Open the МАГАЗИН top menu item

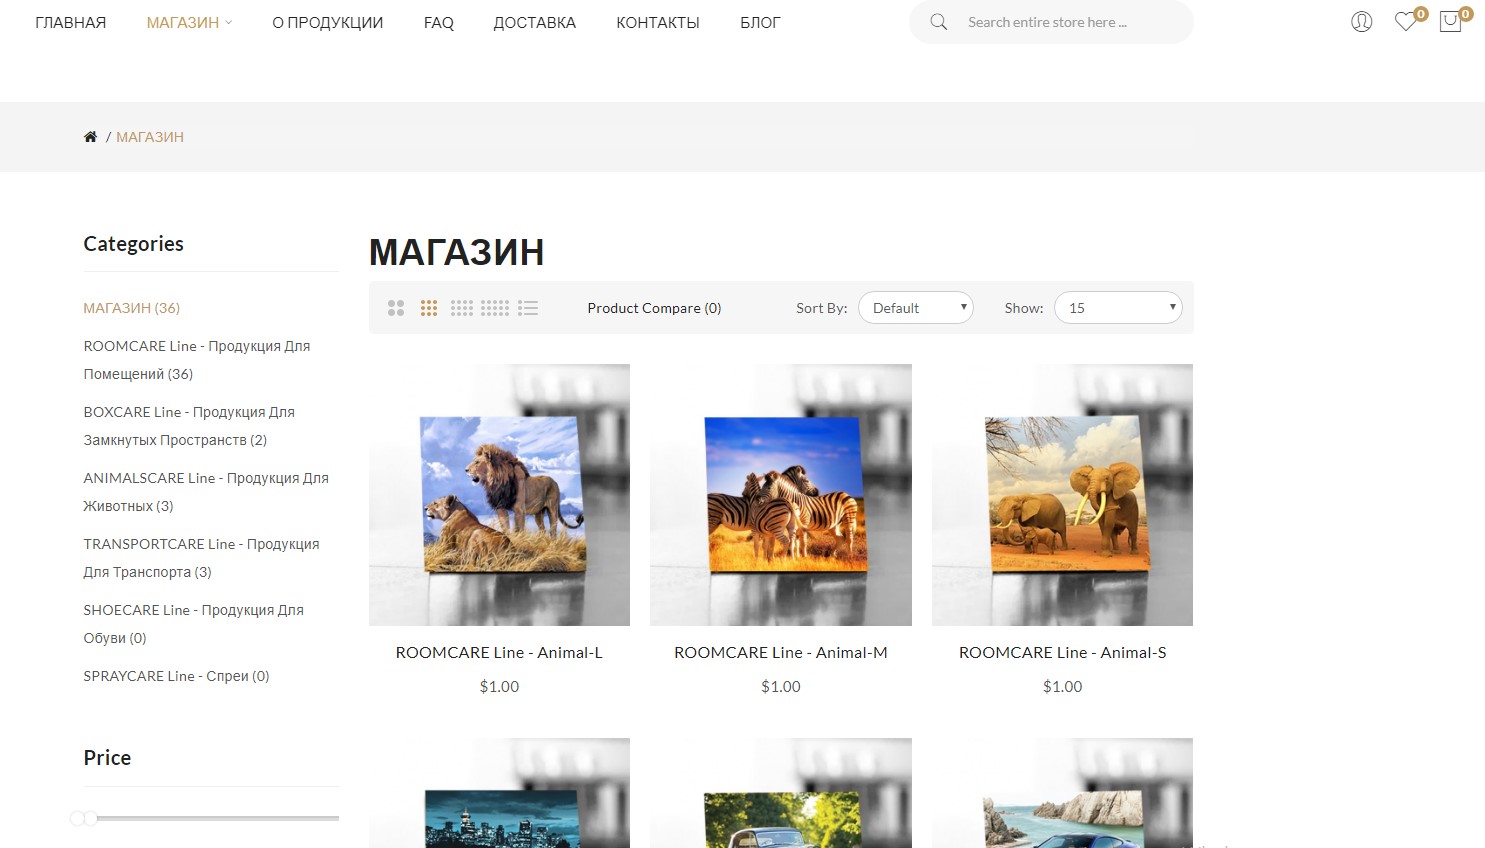(x=183, y=22)
